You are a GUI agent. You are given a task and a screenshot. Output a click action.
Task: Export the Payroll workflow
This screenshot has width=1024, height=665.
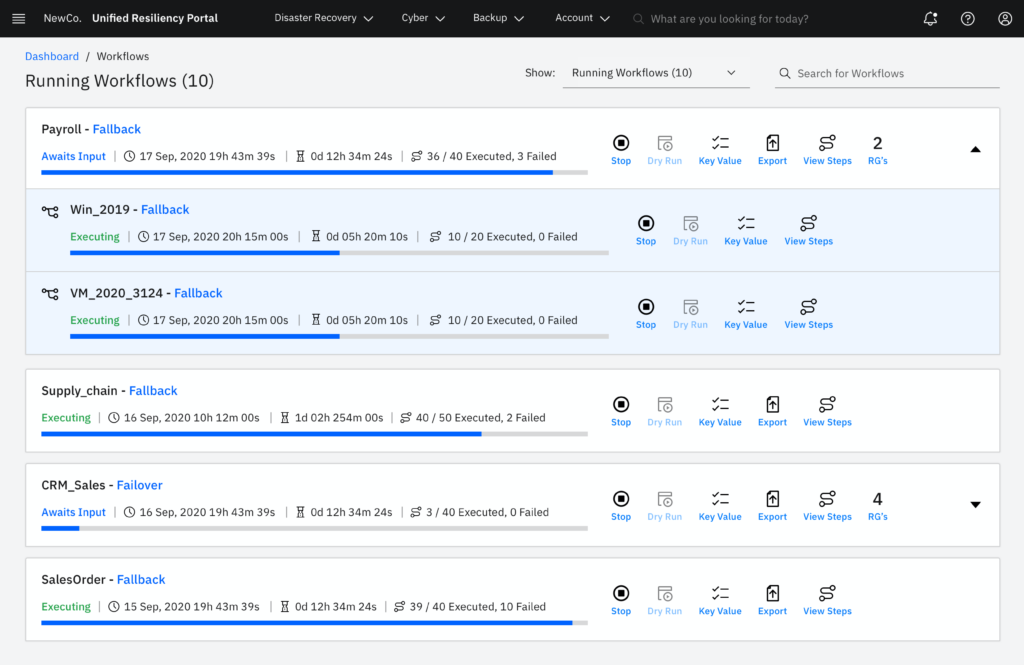coord(772,149)
